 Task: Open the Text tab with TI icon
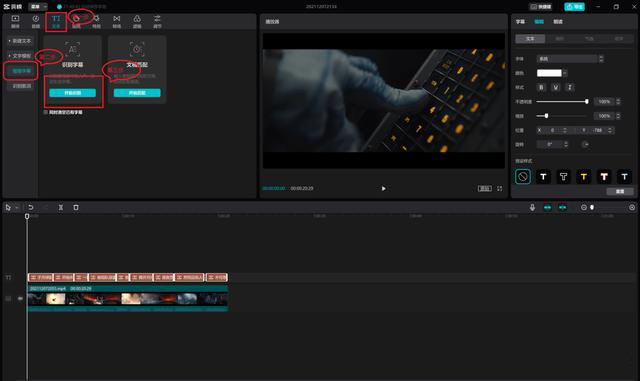56,21
